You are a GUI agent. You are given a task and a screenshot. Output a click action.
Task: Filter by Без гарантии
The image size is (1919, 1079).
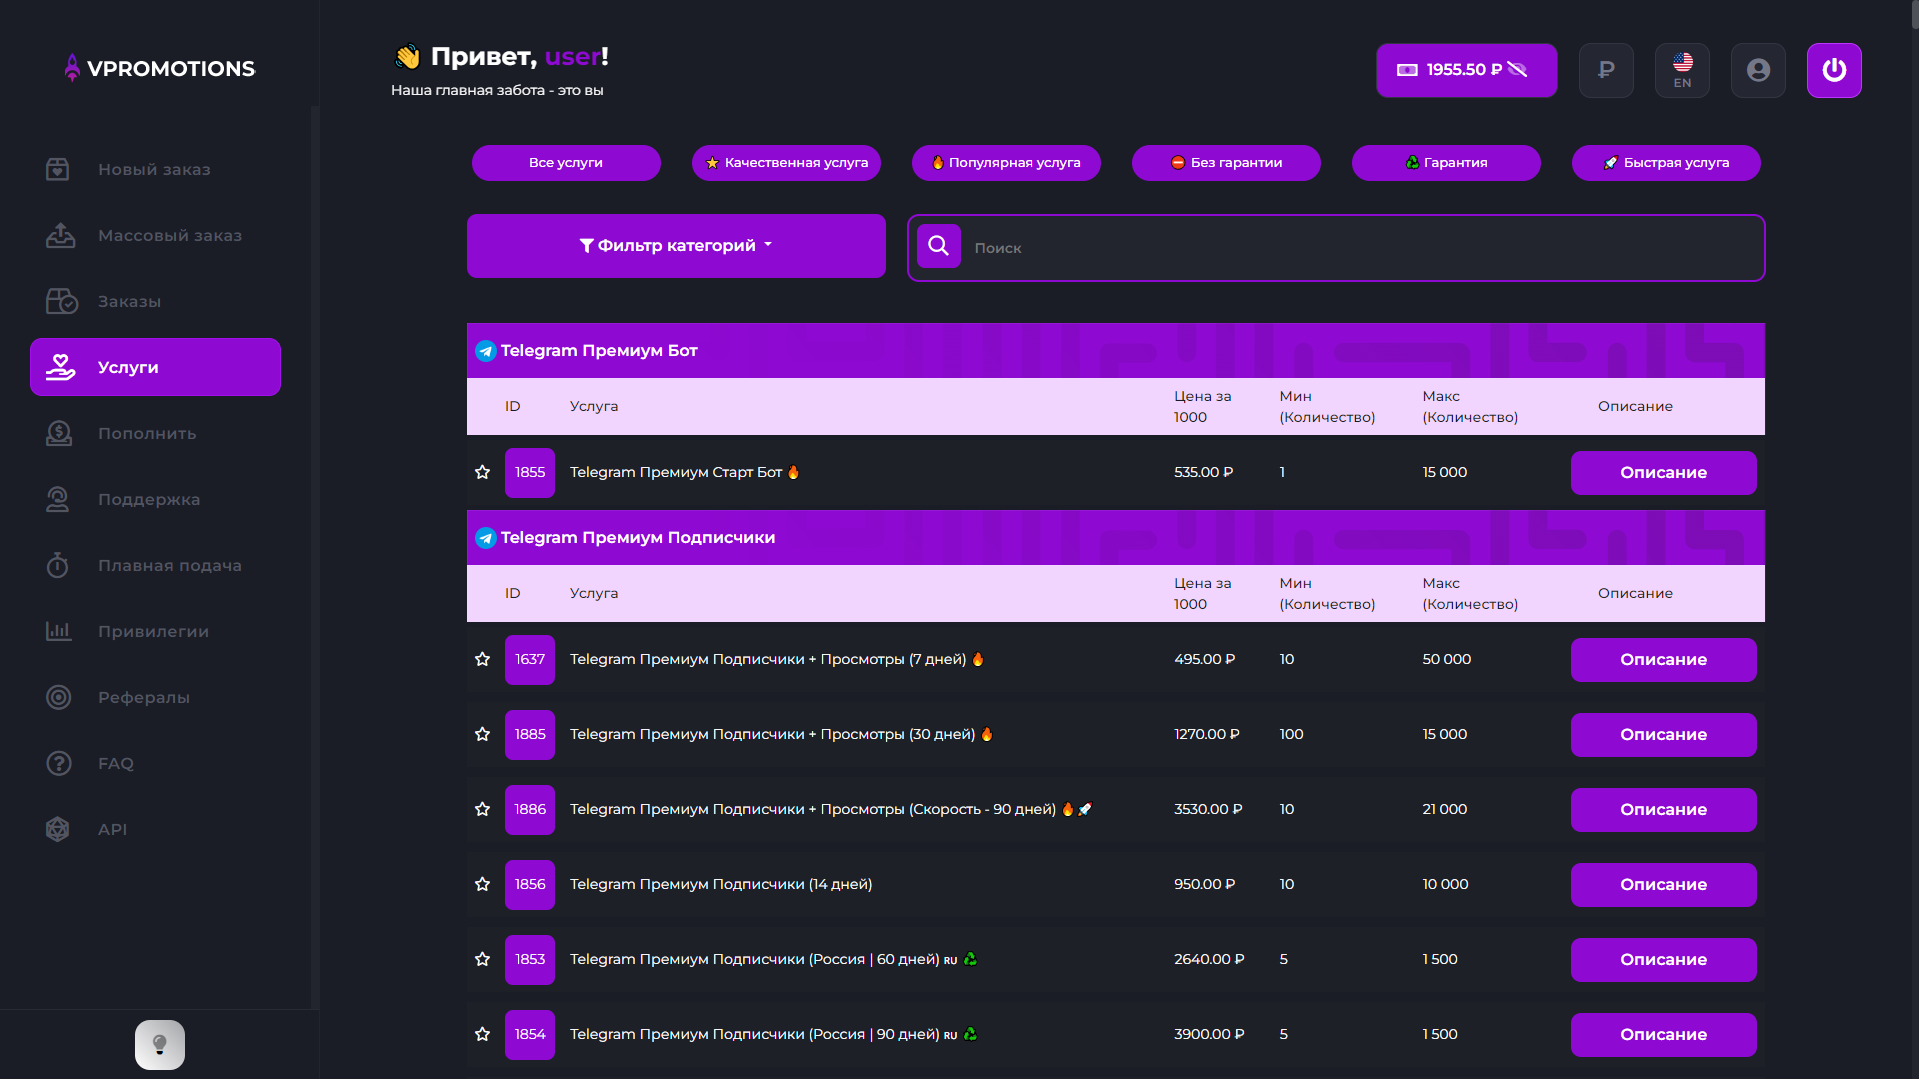1226,163
